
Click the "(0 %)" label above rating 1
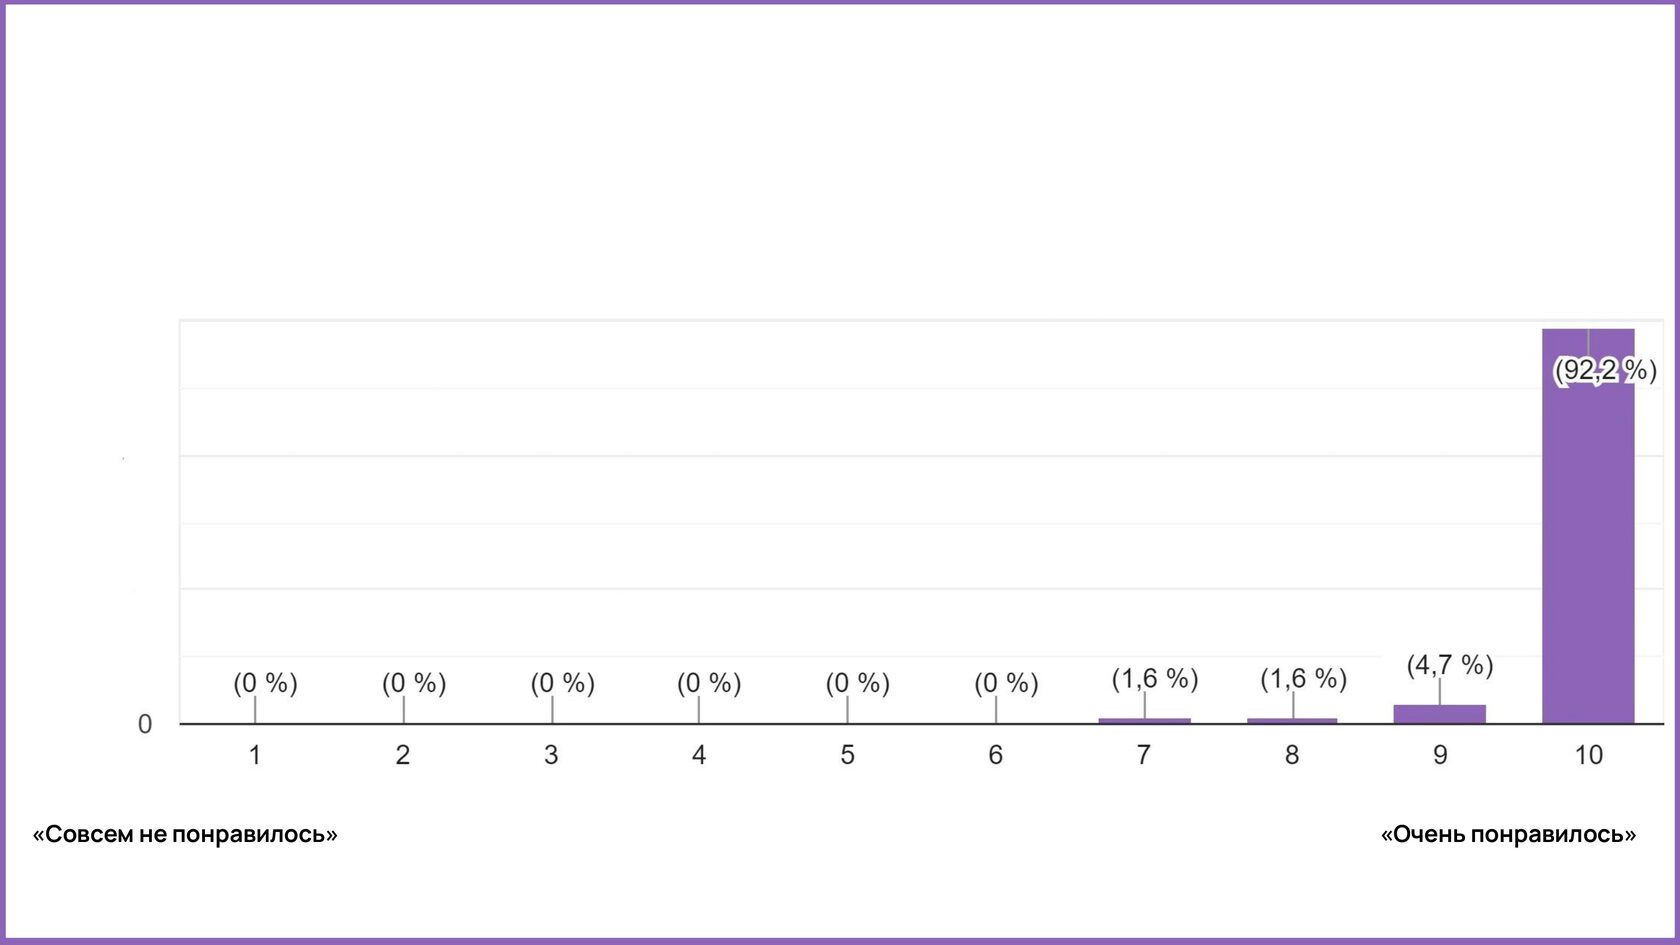[x=265, y=683]
